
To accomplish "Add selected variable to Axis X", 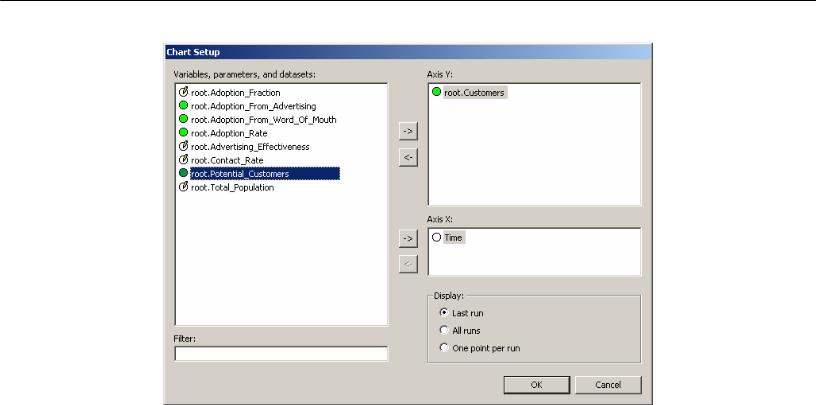I will coord(409,238).
